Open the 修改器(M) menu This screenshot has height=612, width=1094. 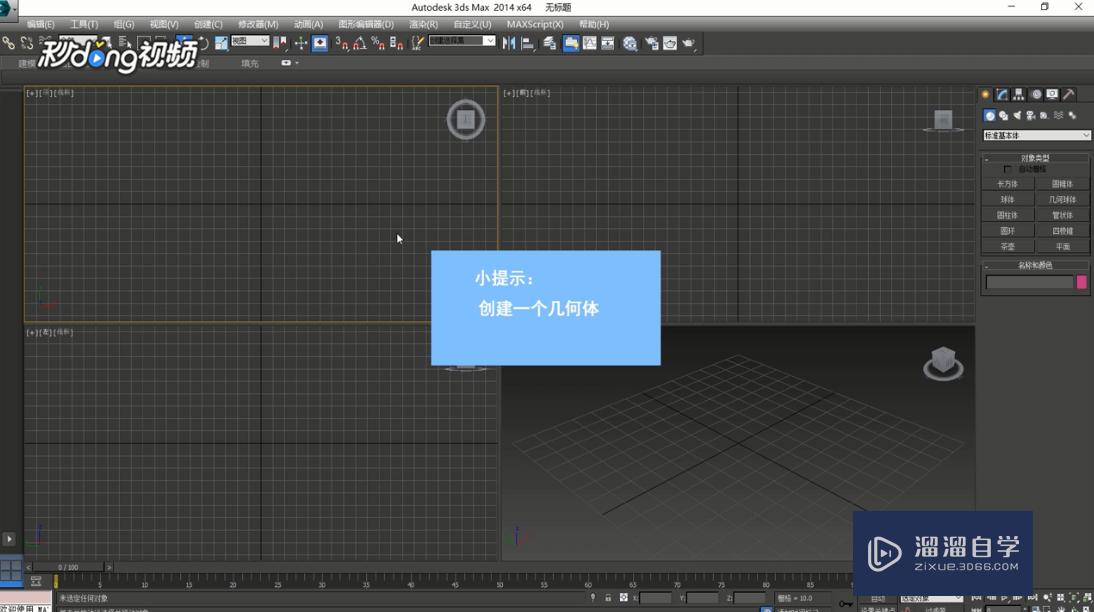pos(258,24)
